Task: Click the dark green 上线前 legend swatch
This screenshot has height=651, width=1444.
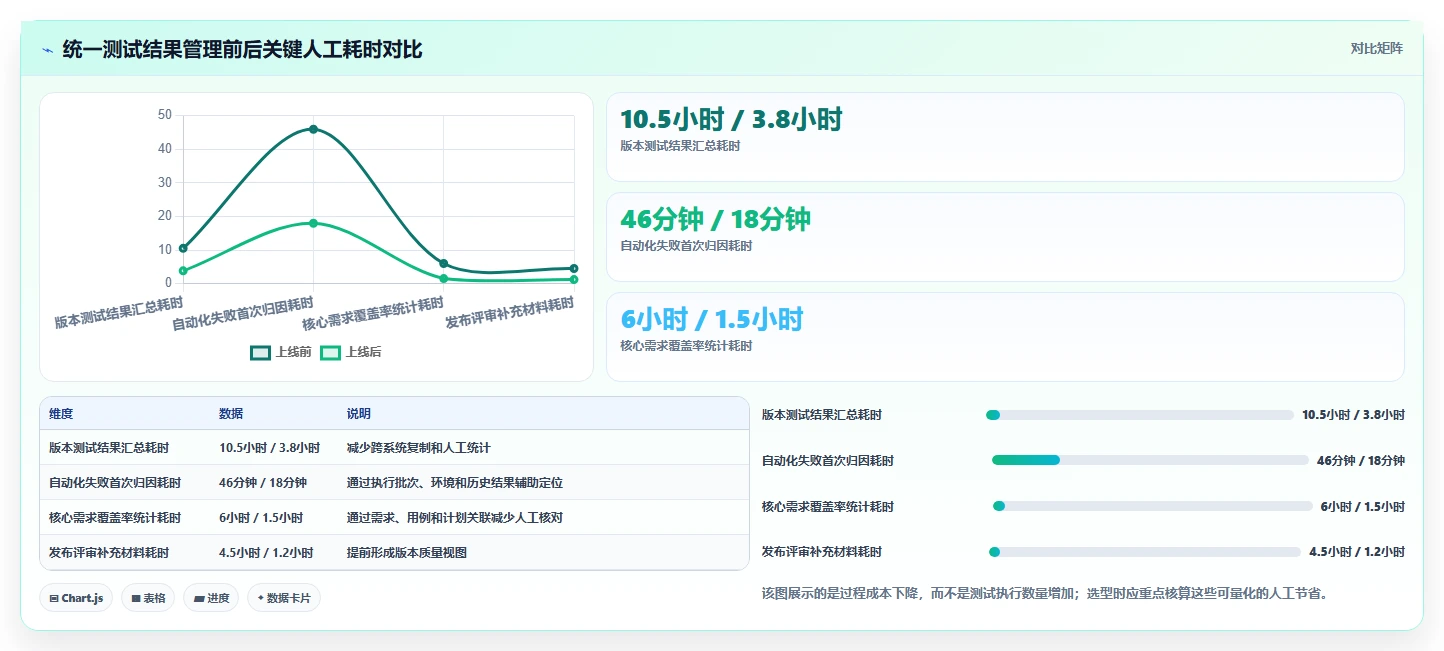Action: (260, 352)
